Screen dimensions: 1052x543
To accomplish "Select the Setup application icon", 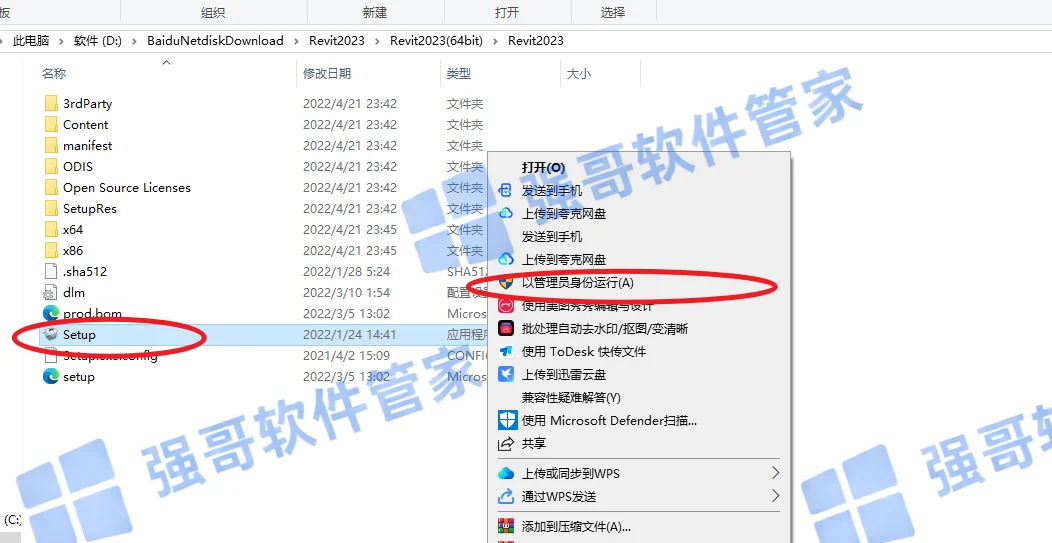I will (51, 334).
